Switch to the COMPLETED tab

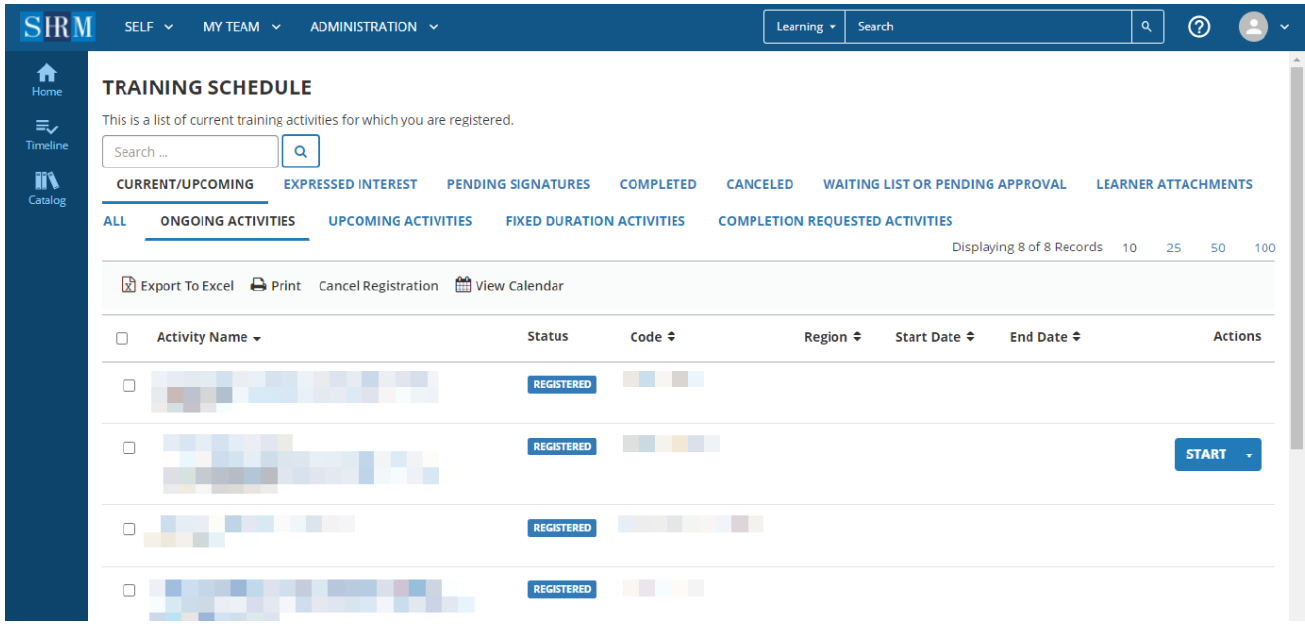pos(658,184)
